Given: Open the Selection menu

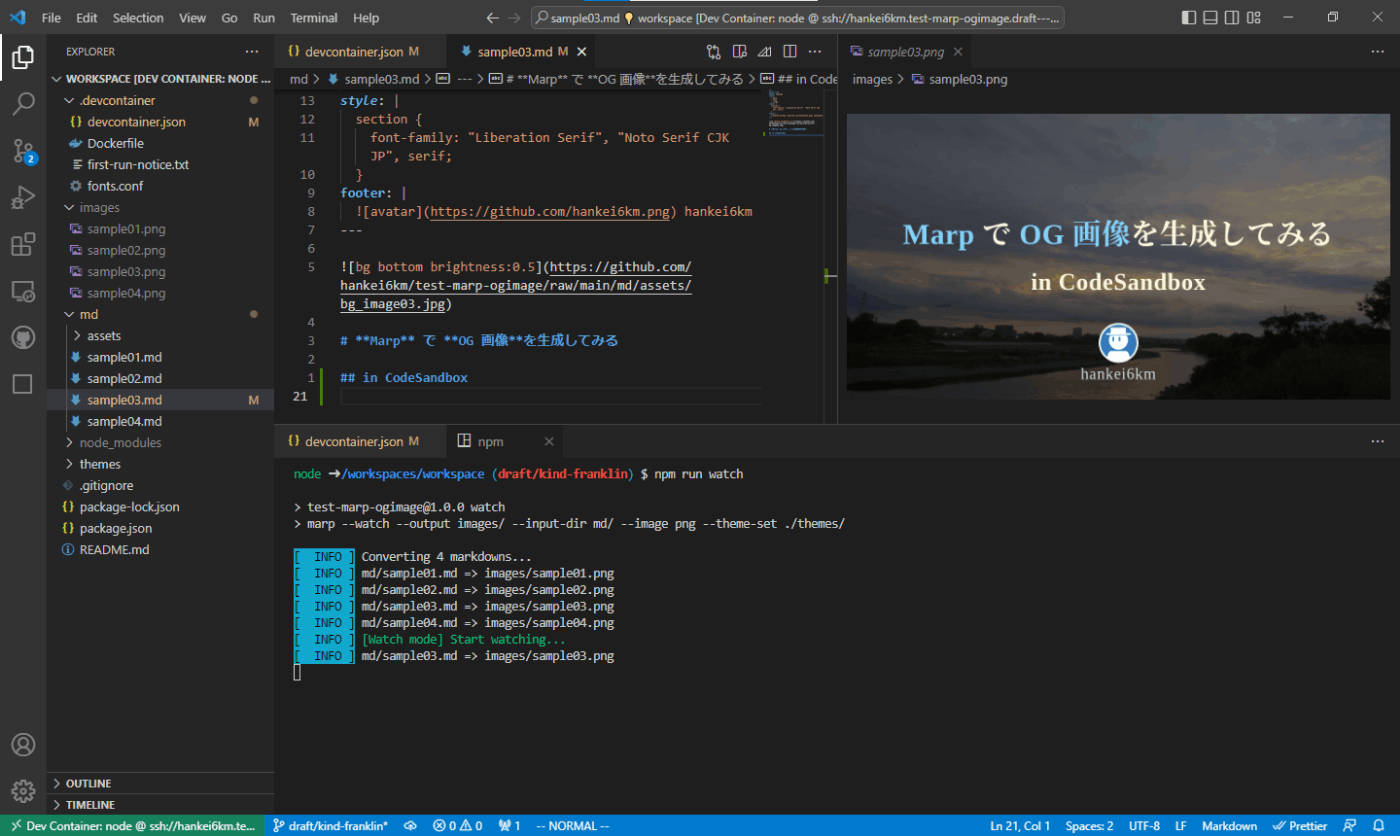Looking at the screenshot, I should coord(138,18).
